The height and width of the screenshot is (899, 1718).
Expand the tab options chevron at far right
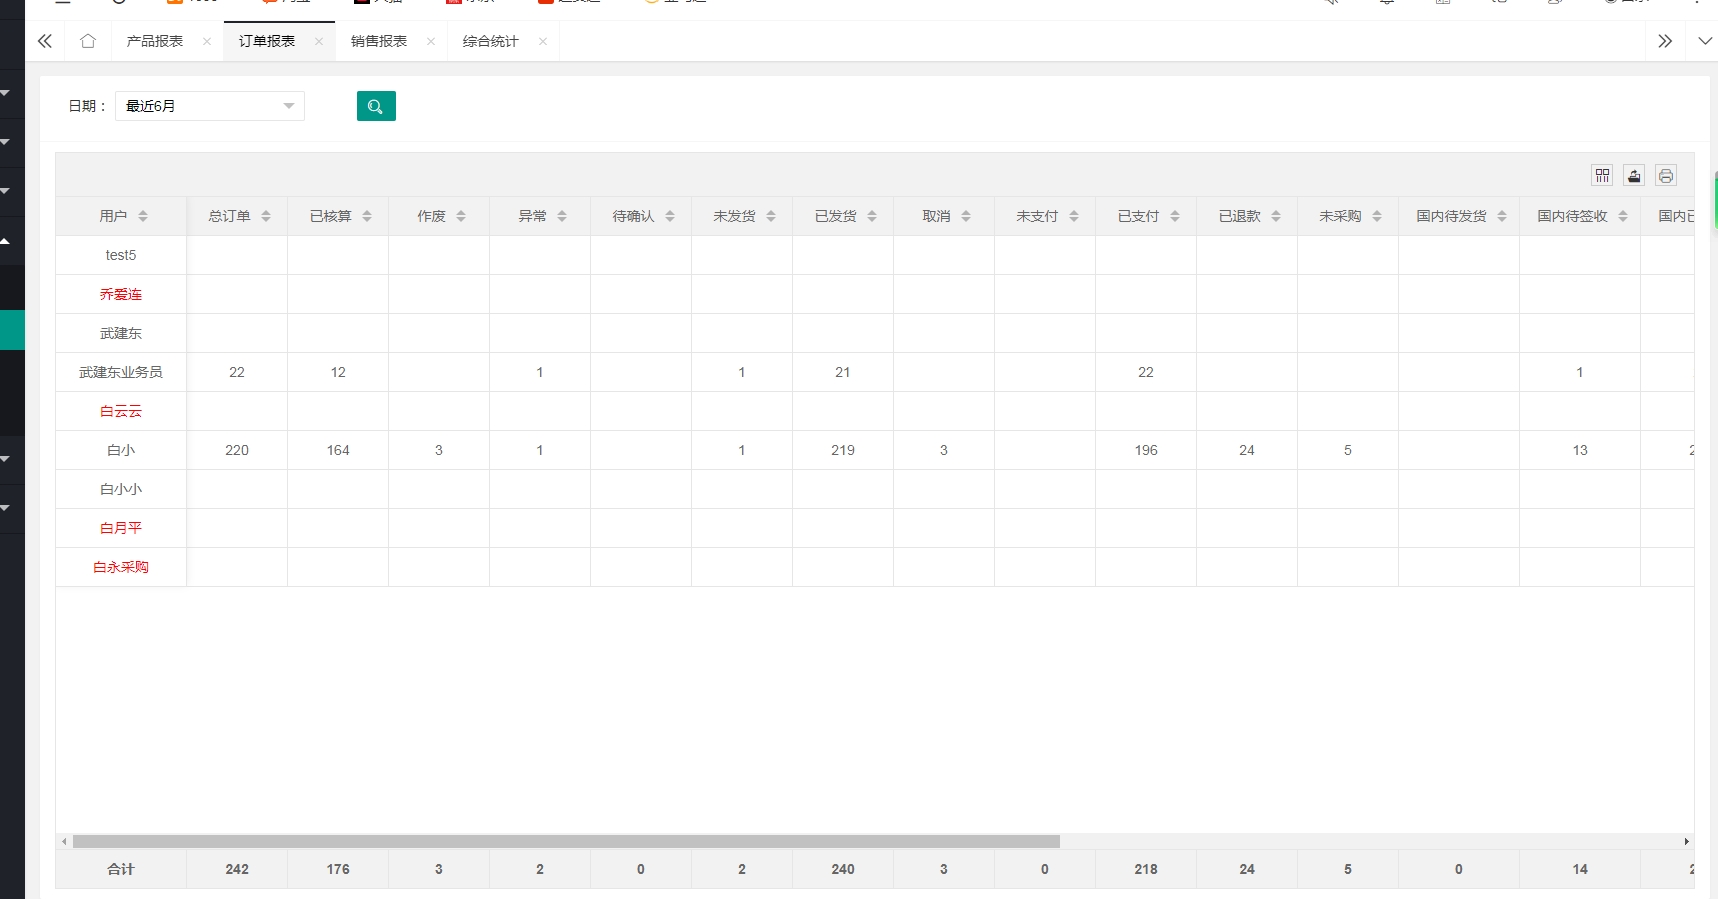(x=1704, y=41)
